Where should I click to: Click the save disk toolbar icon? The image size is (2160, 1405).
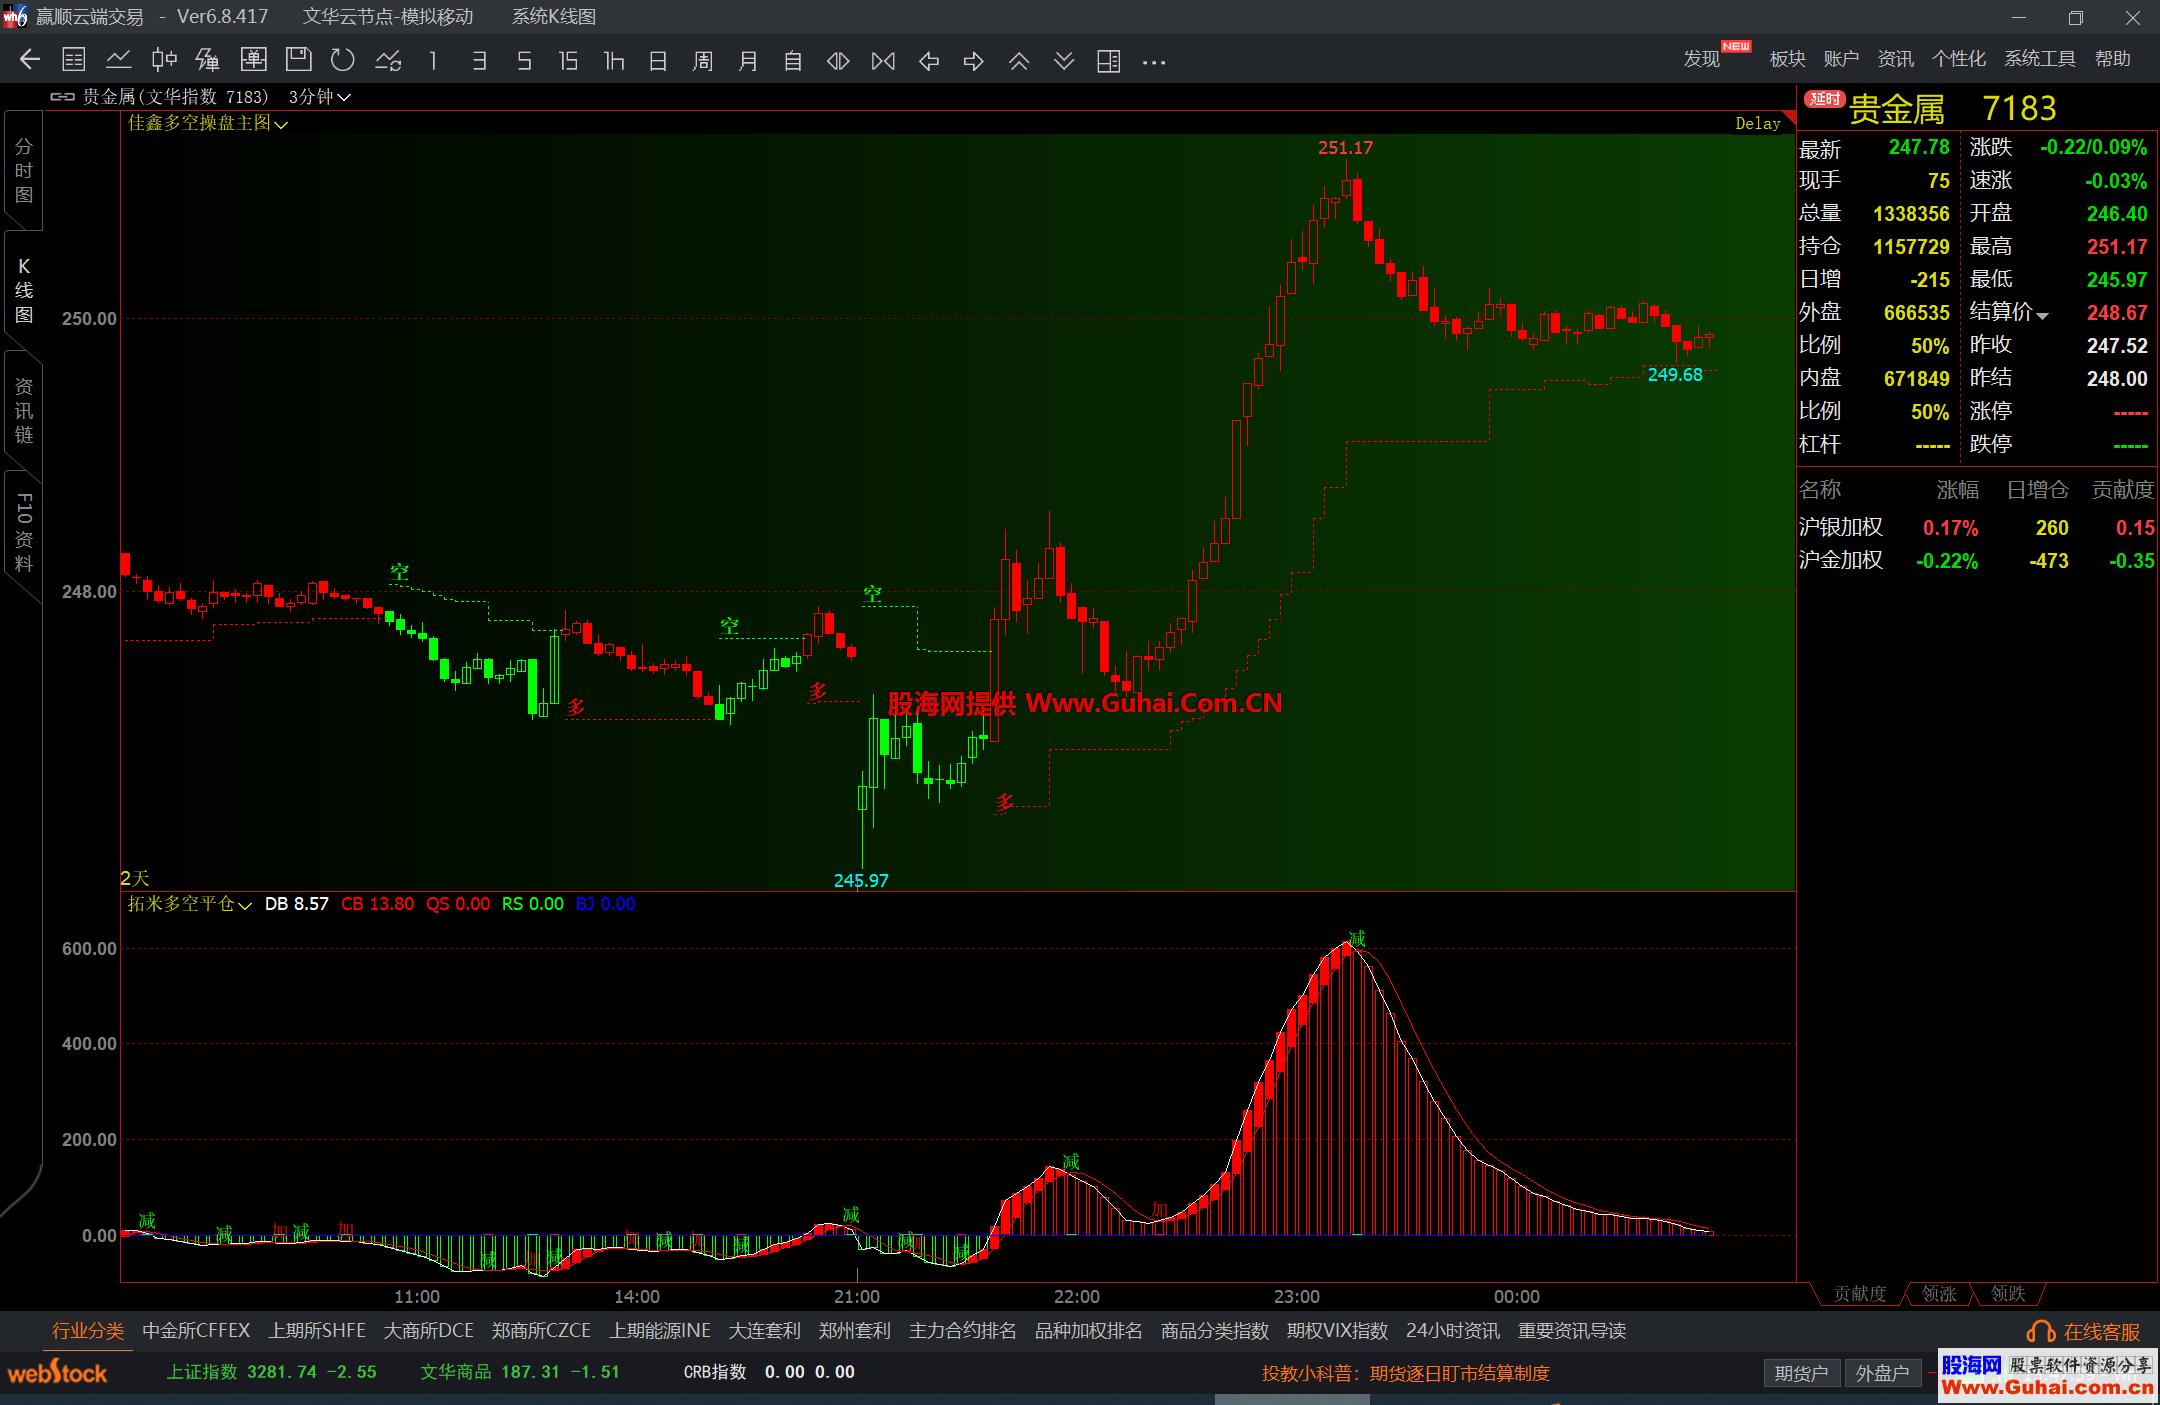tap(298, 61)
